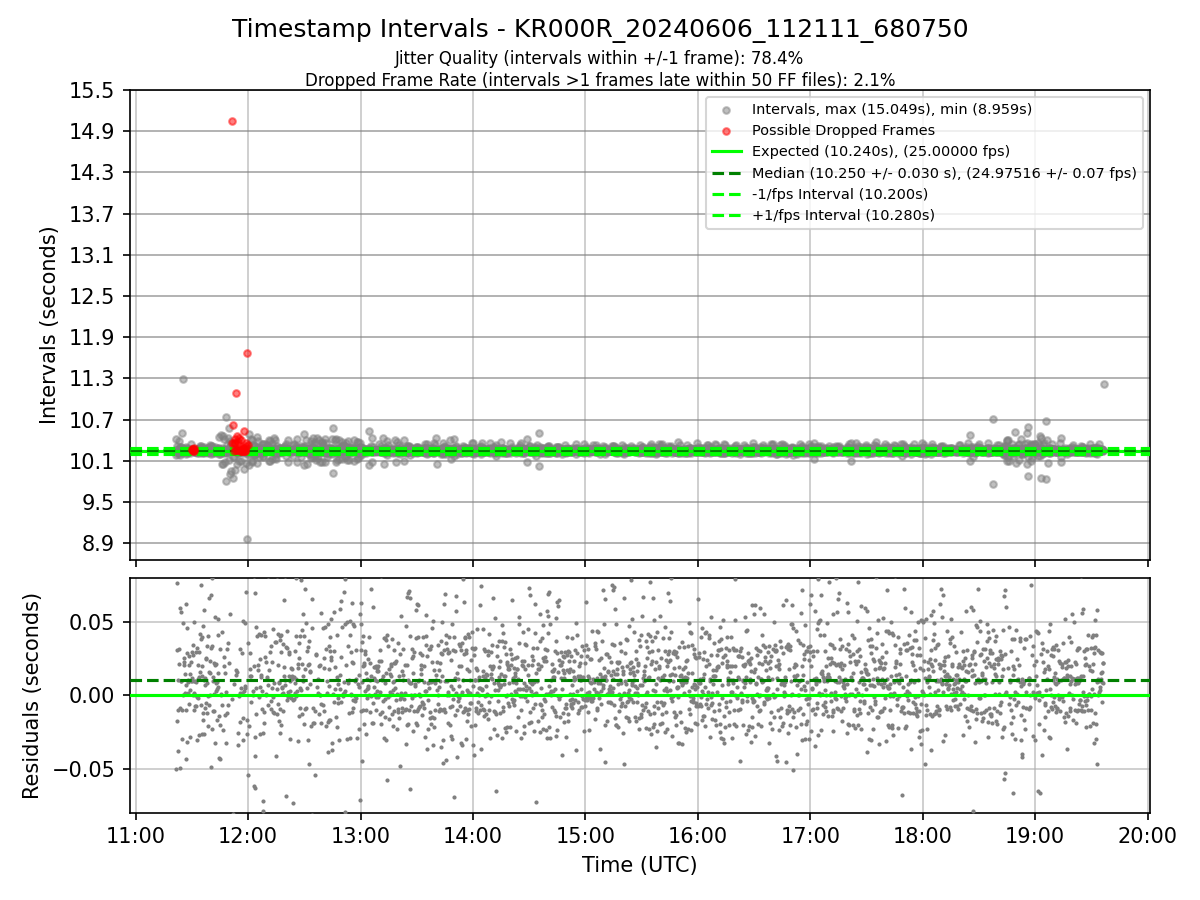Click the y-axis tick label '8.9'
This screenshot has height=900, width=1200.
[x=99, y=543]
